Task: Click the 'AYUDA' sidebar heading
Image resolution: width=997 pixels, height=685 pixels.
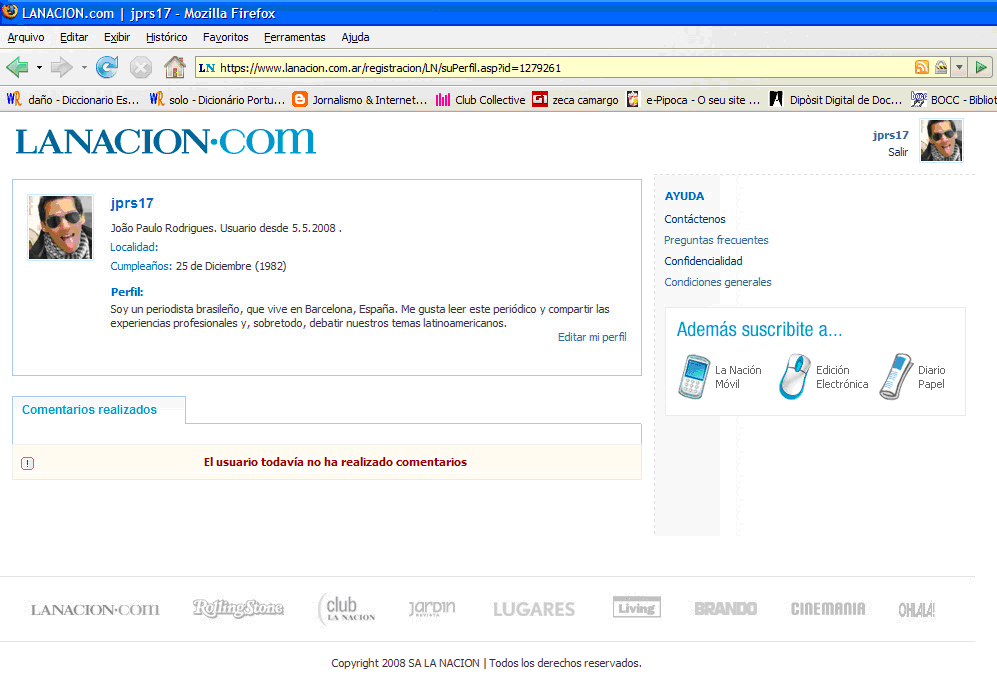Action: coord(684,196)
